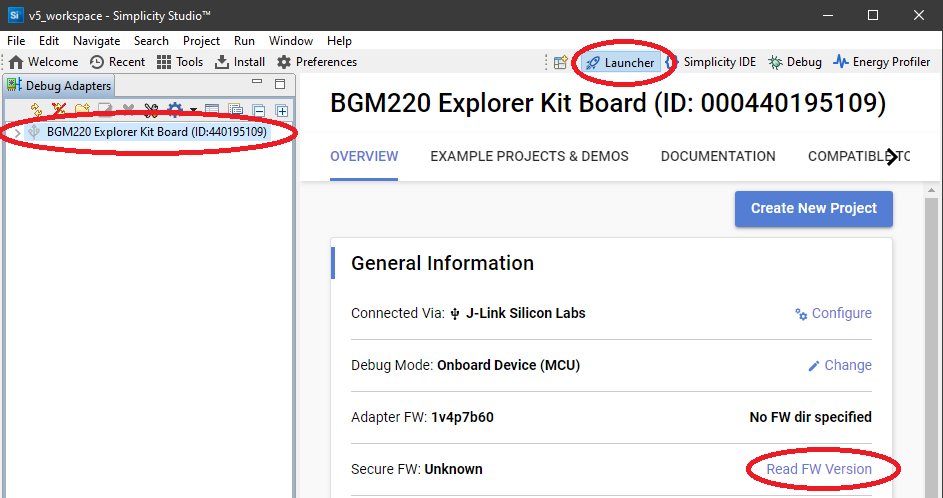Select the Debug Adapters view tab

tap(59, 86)
